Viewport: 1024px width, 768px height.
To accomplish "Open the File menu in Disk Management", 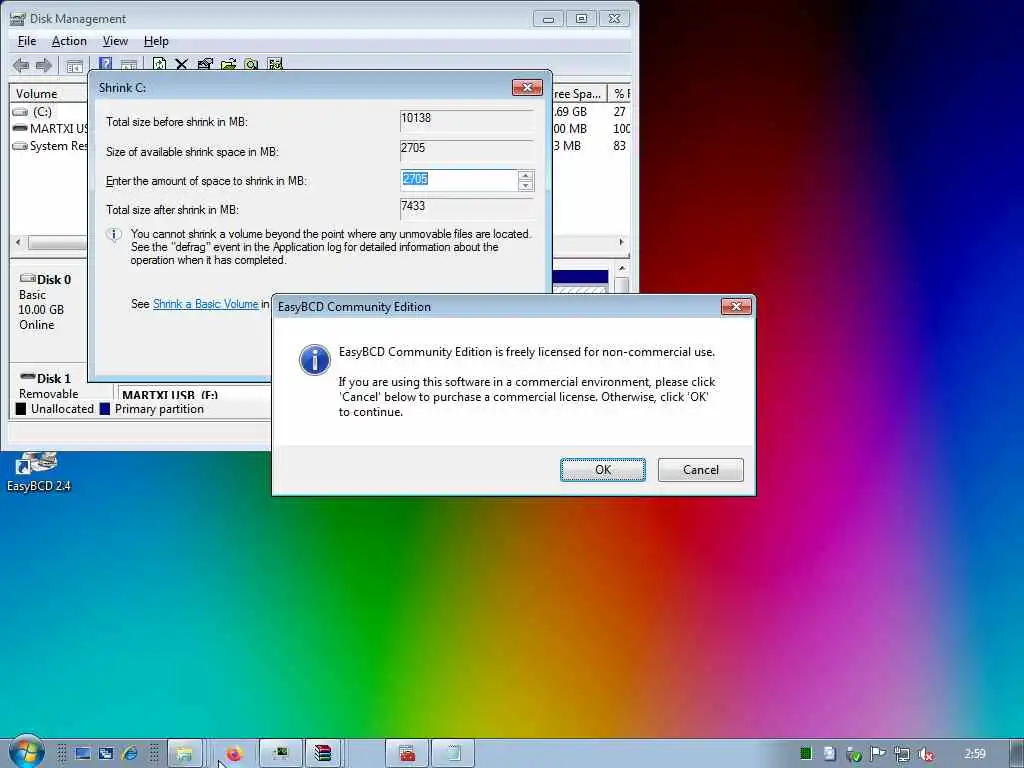I will (27, 41).
